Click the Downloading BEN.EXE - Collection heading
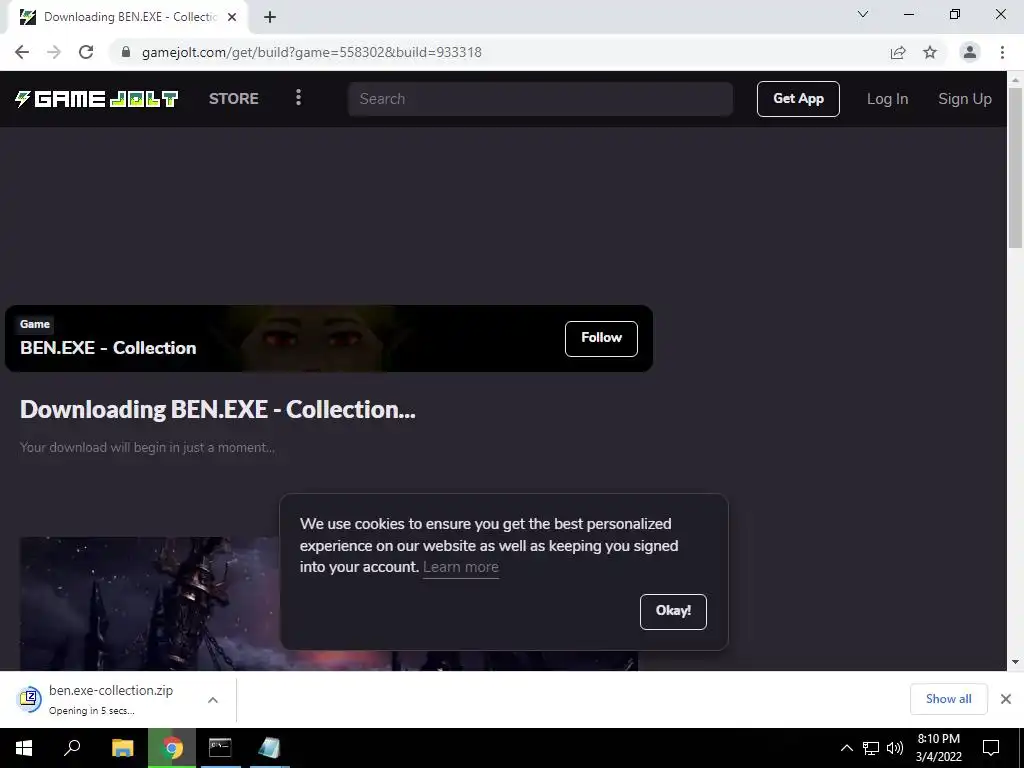This screenshot has width=1024, height=768. pyautogui.click(x=217, y=409)
